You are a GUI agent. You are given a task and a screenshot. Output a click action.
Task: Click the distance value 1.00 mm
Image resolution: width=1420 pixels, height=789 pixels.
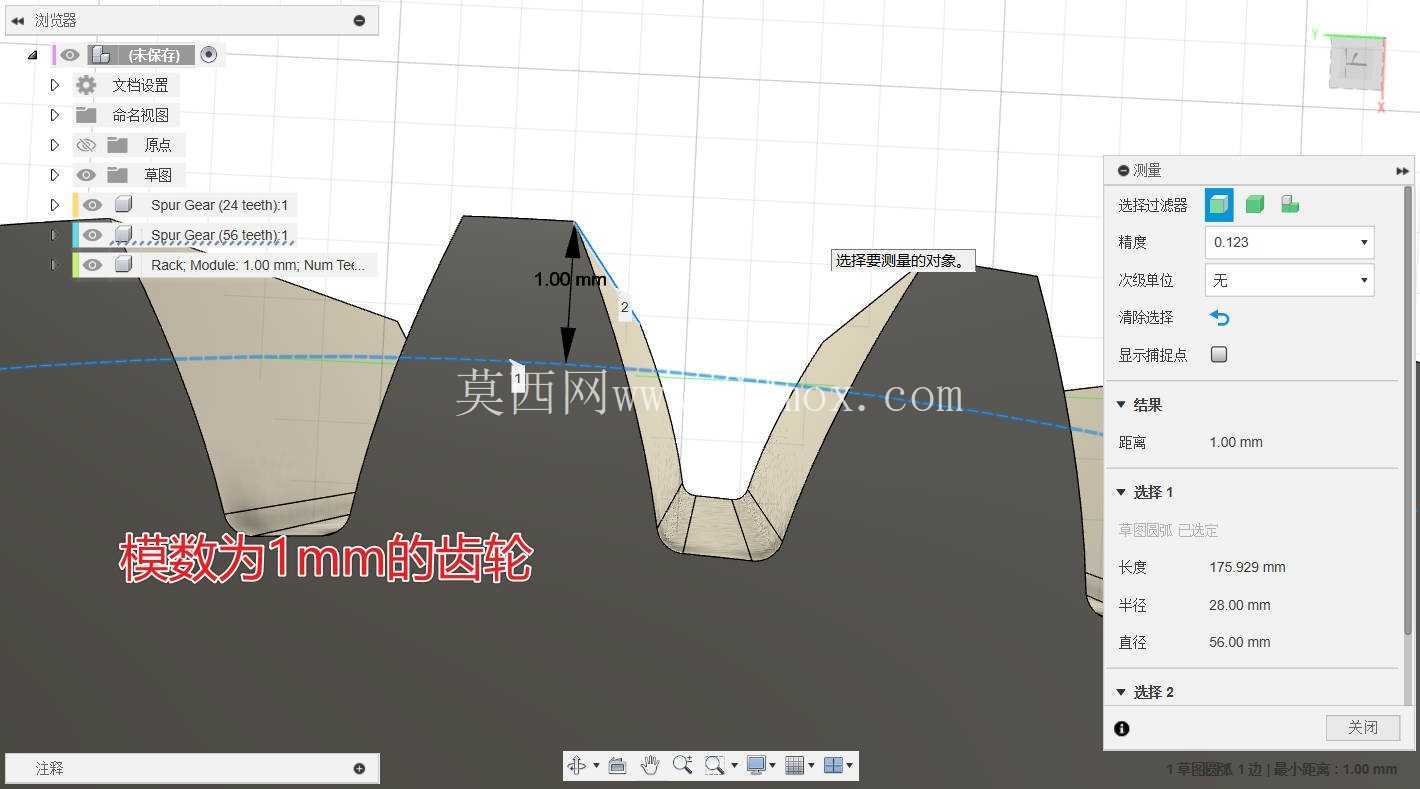pos(1236,442)
